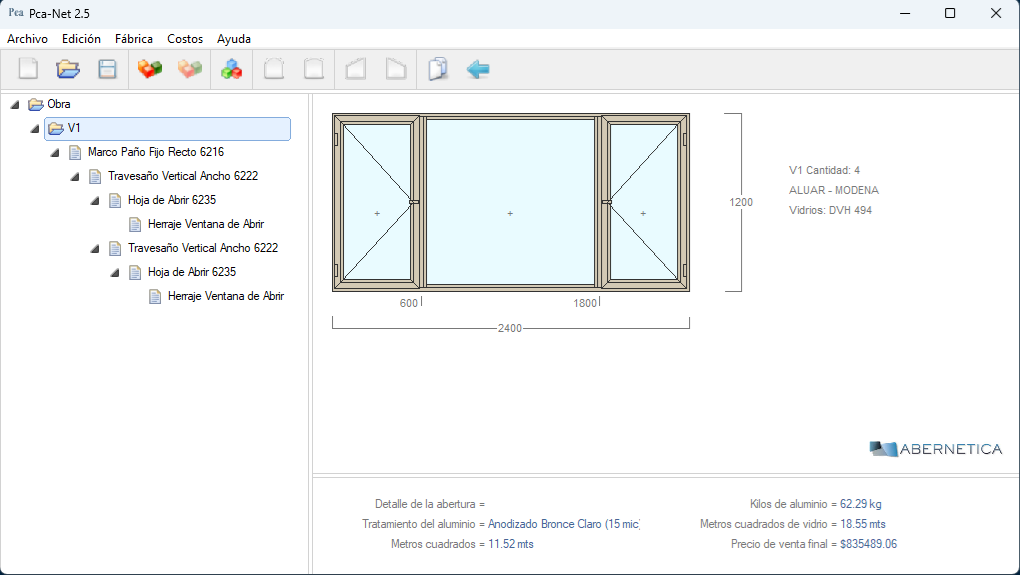Select the V1 tree item

(167, 128)
